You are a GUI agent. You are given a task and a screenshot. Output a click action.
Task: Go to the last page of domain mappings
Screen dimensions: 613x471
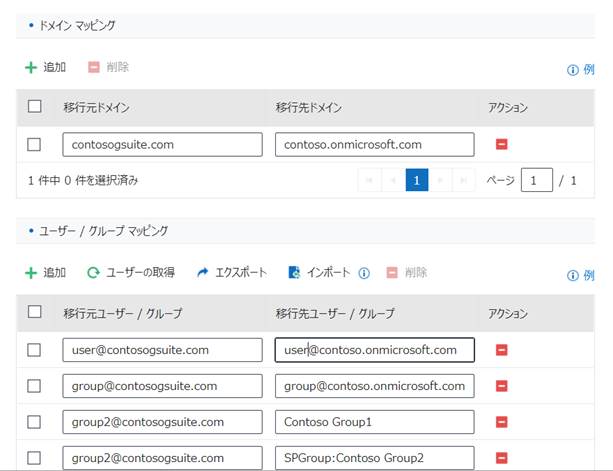tap(464, 180)
